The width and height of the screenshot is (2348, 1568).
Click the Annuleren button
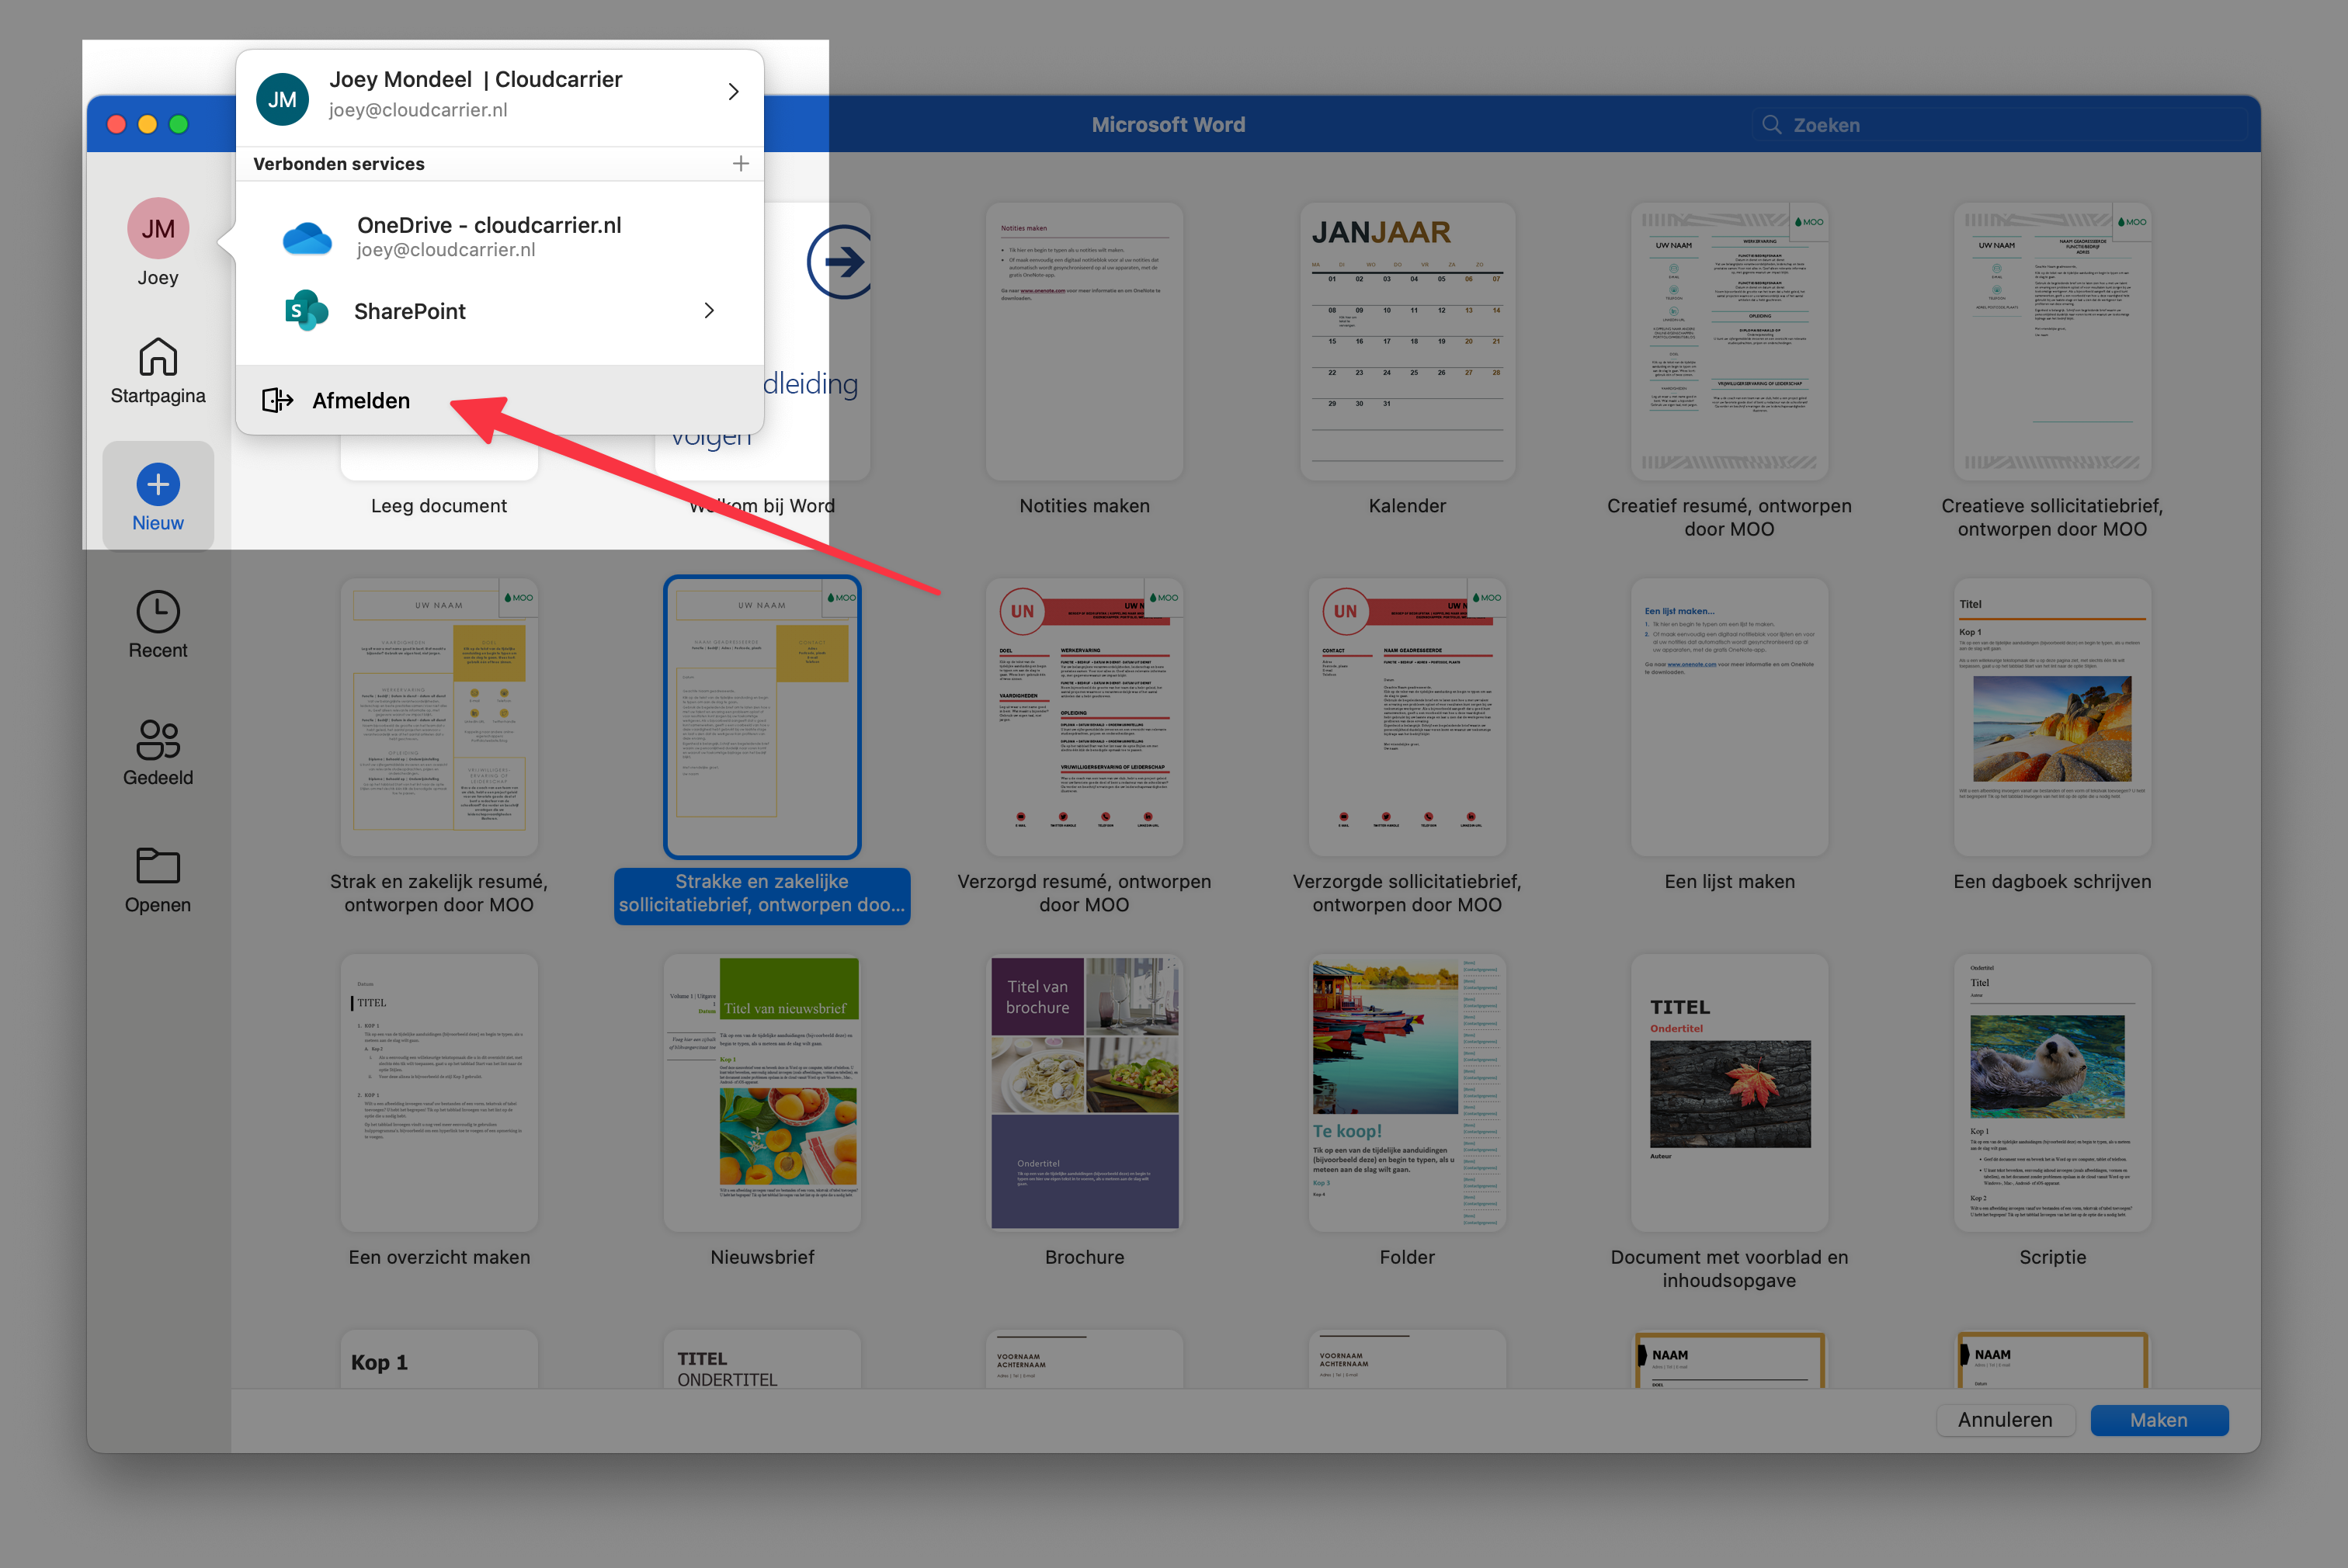coord(2005,1420)
